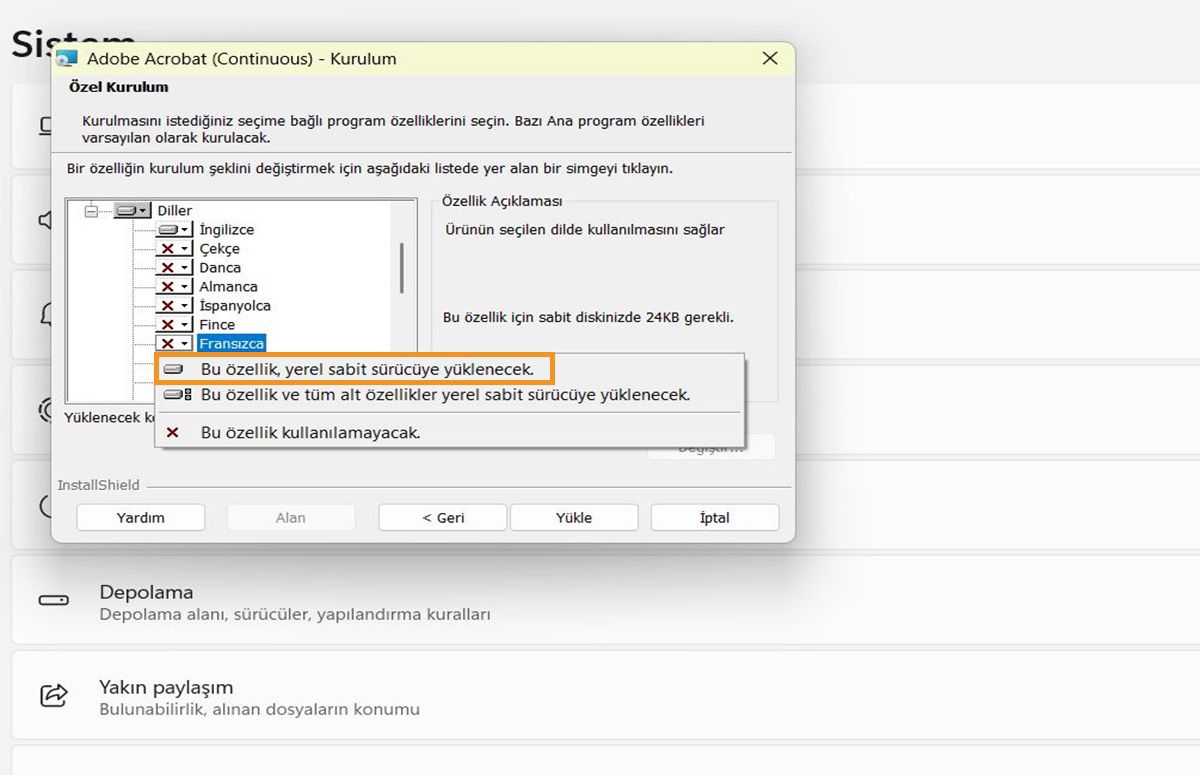Image resolution: width=1200 pixels, height=775 pixels.
Task: Click the vertical scrollbar in the feature tree
Action: click(402, 267)
